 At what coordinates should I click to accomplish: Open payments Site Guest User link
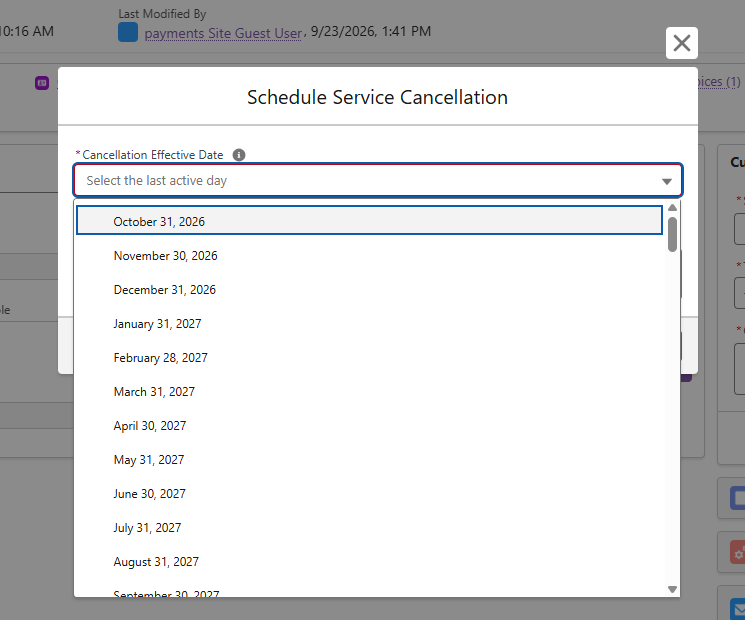click(223, 33)
